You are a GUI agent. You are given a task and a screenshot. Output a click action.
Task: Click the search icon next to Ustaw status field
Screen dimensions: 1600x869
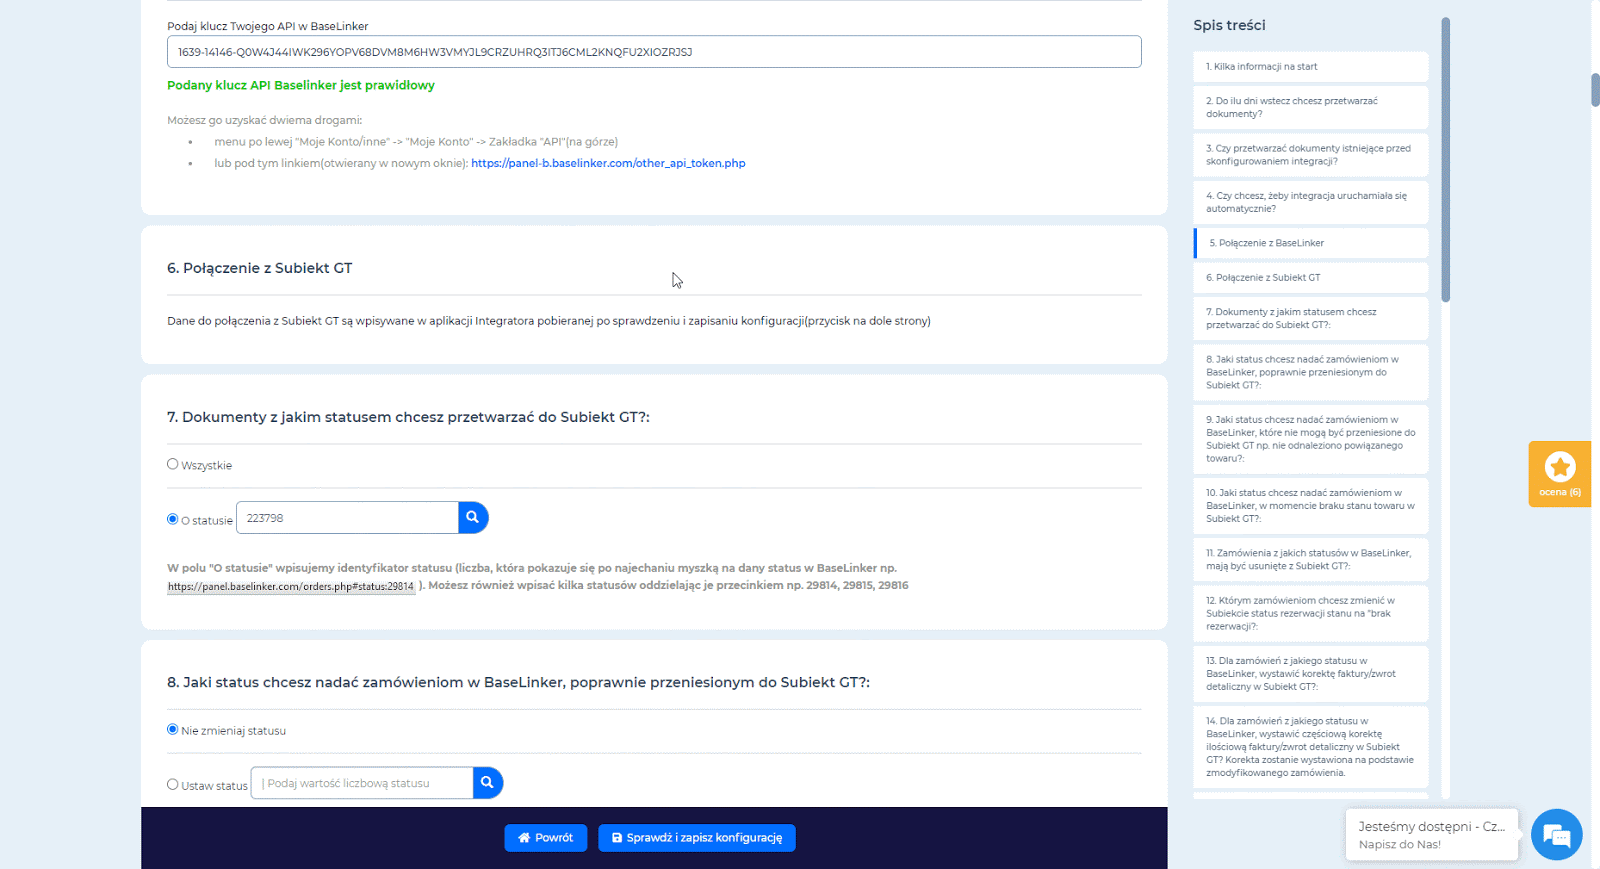[487, 783]
